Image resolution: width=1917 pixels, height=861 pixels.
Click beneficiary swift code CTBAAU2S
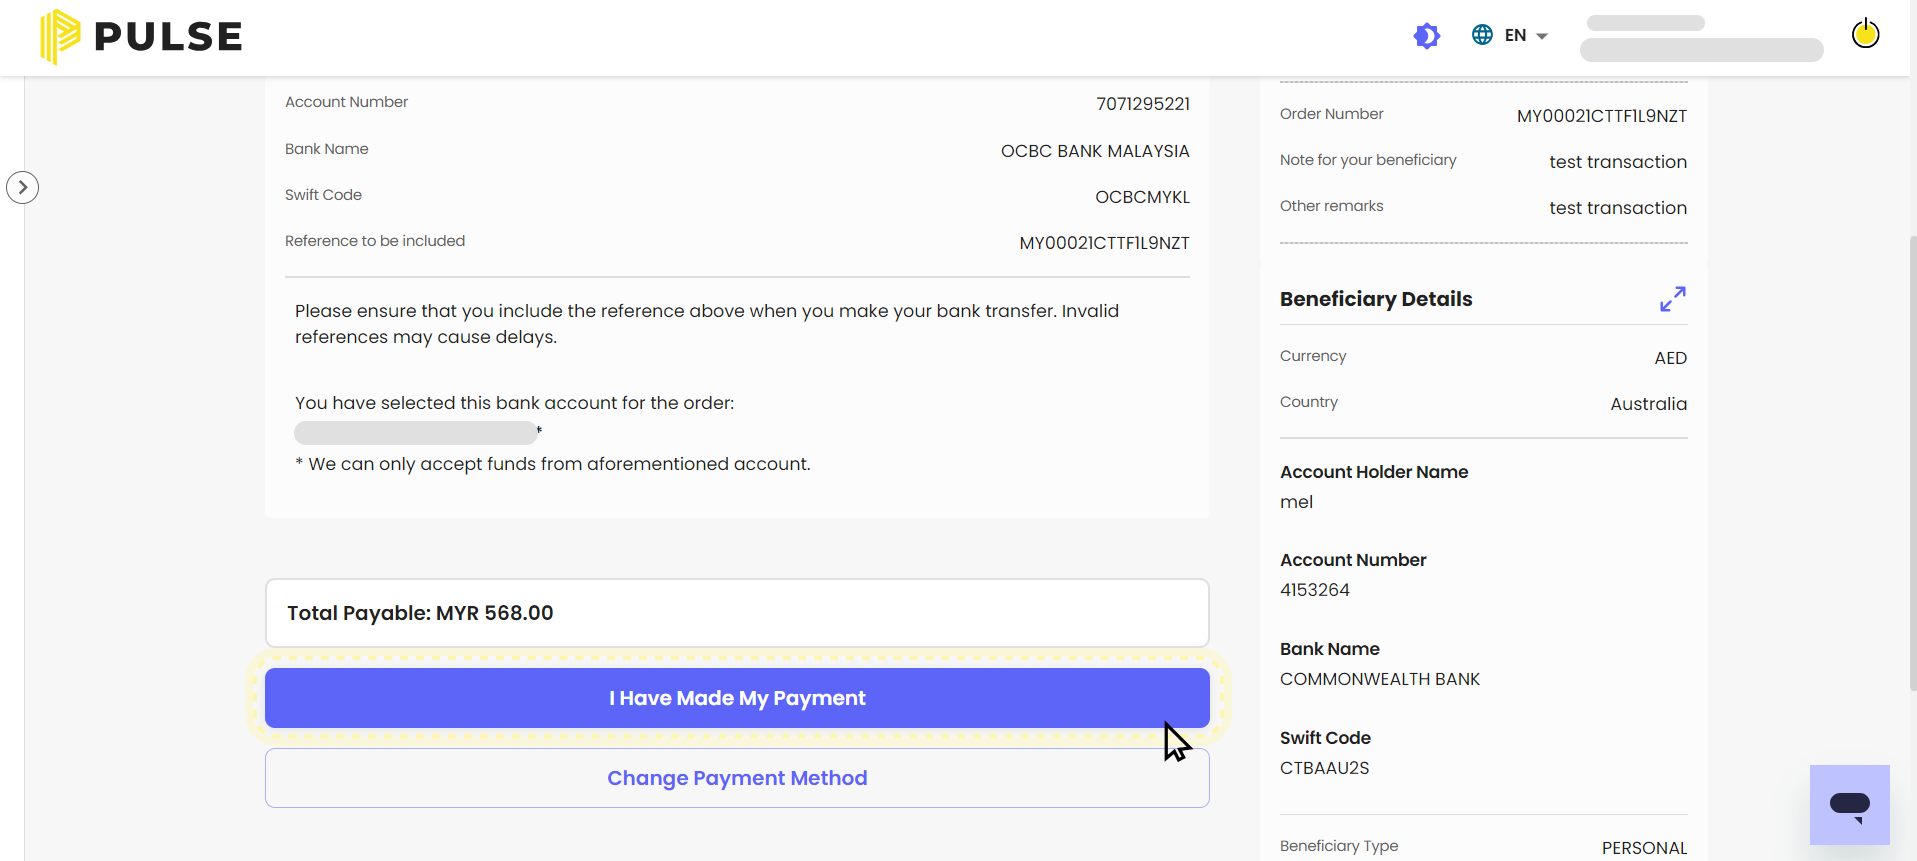[x=1325, y=768]
